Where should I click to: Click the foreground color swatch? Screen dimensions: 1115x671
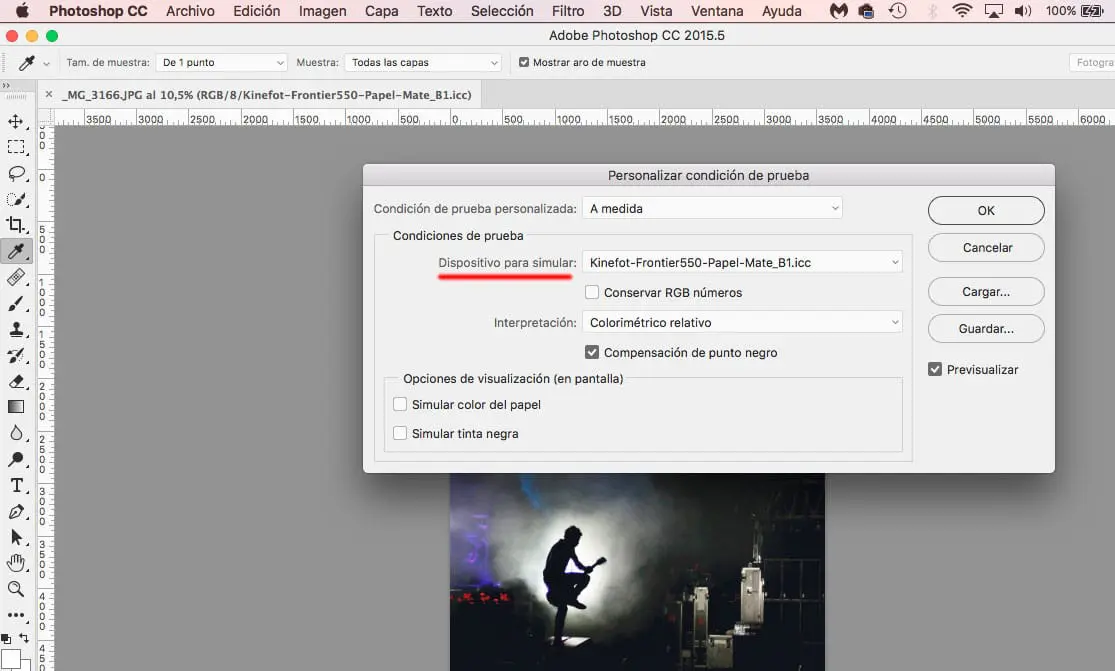(10, 660)
